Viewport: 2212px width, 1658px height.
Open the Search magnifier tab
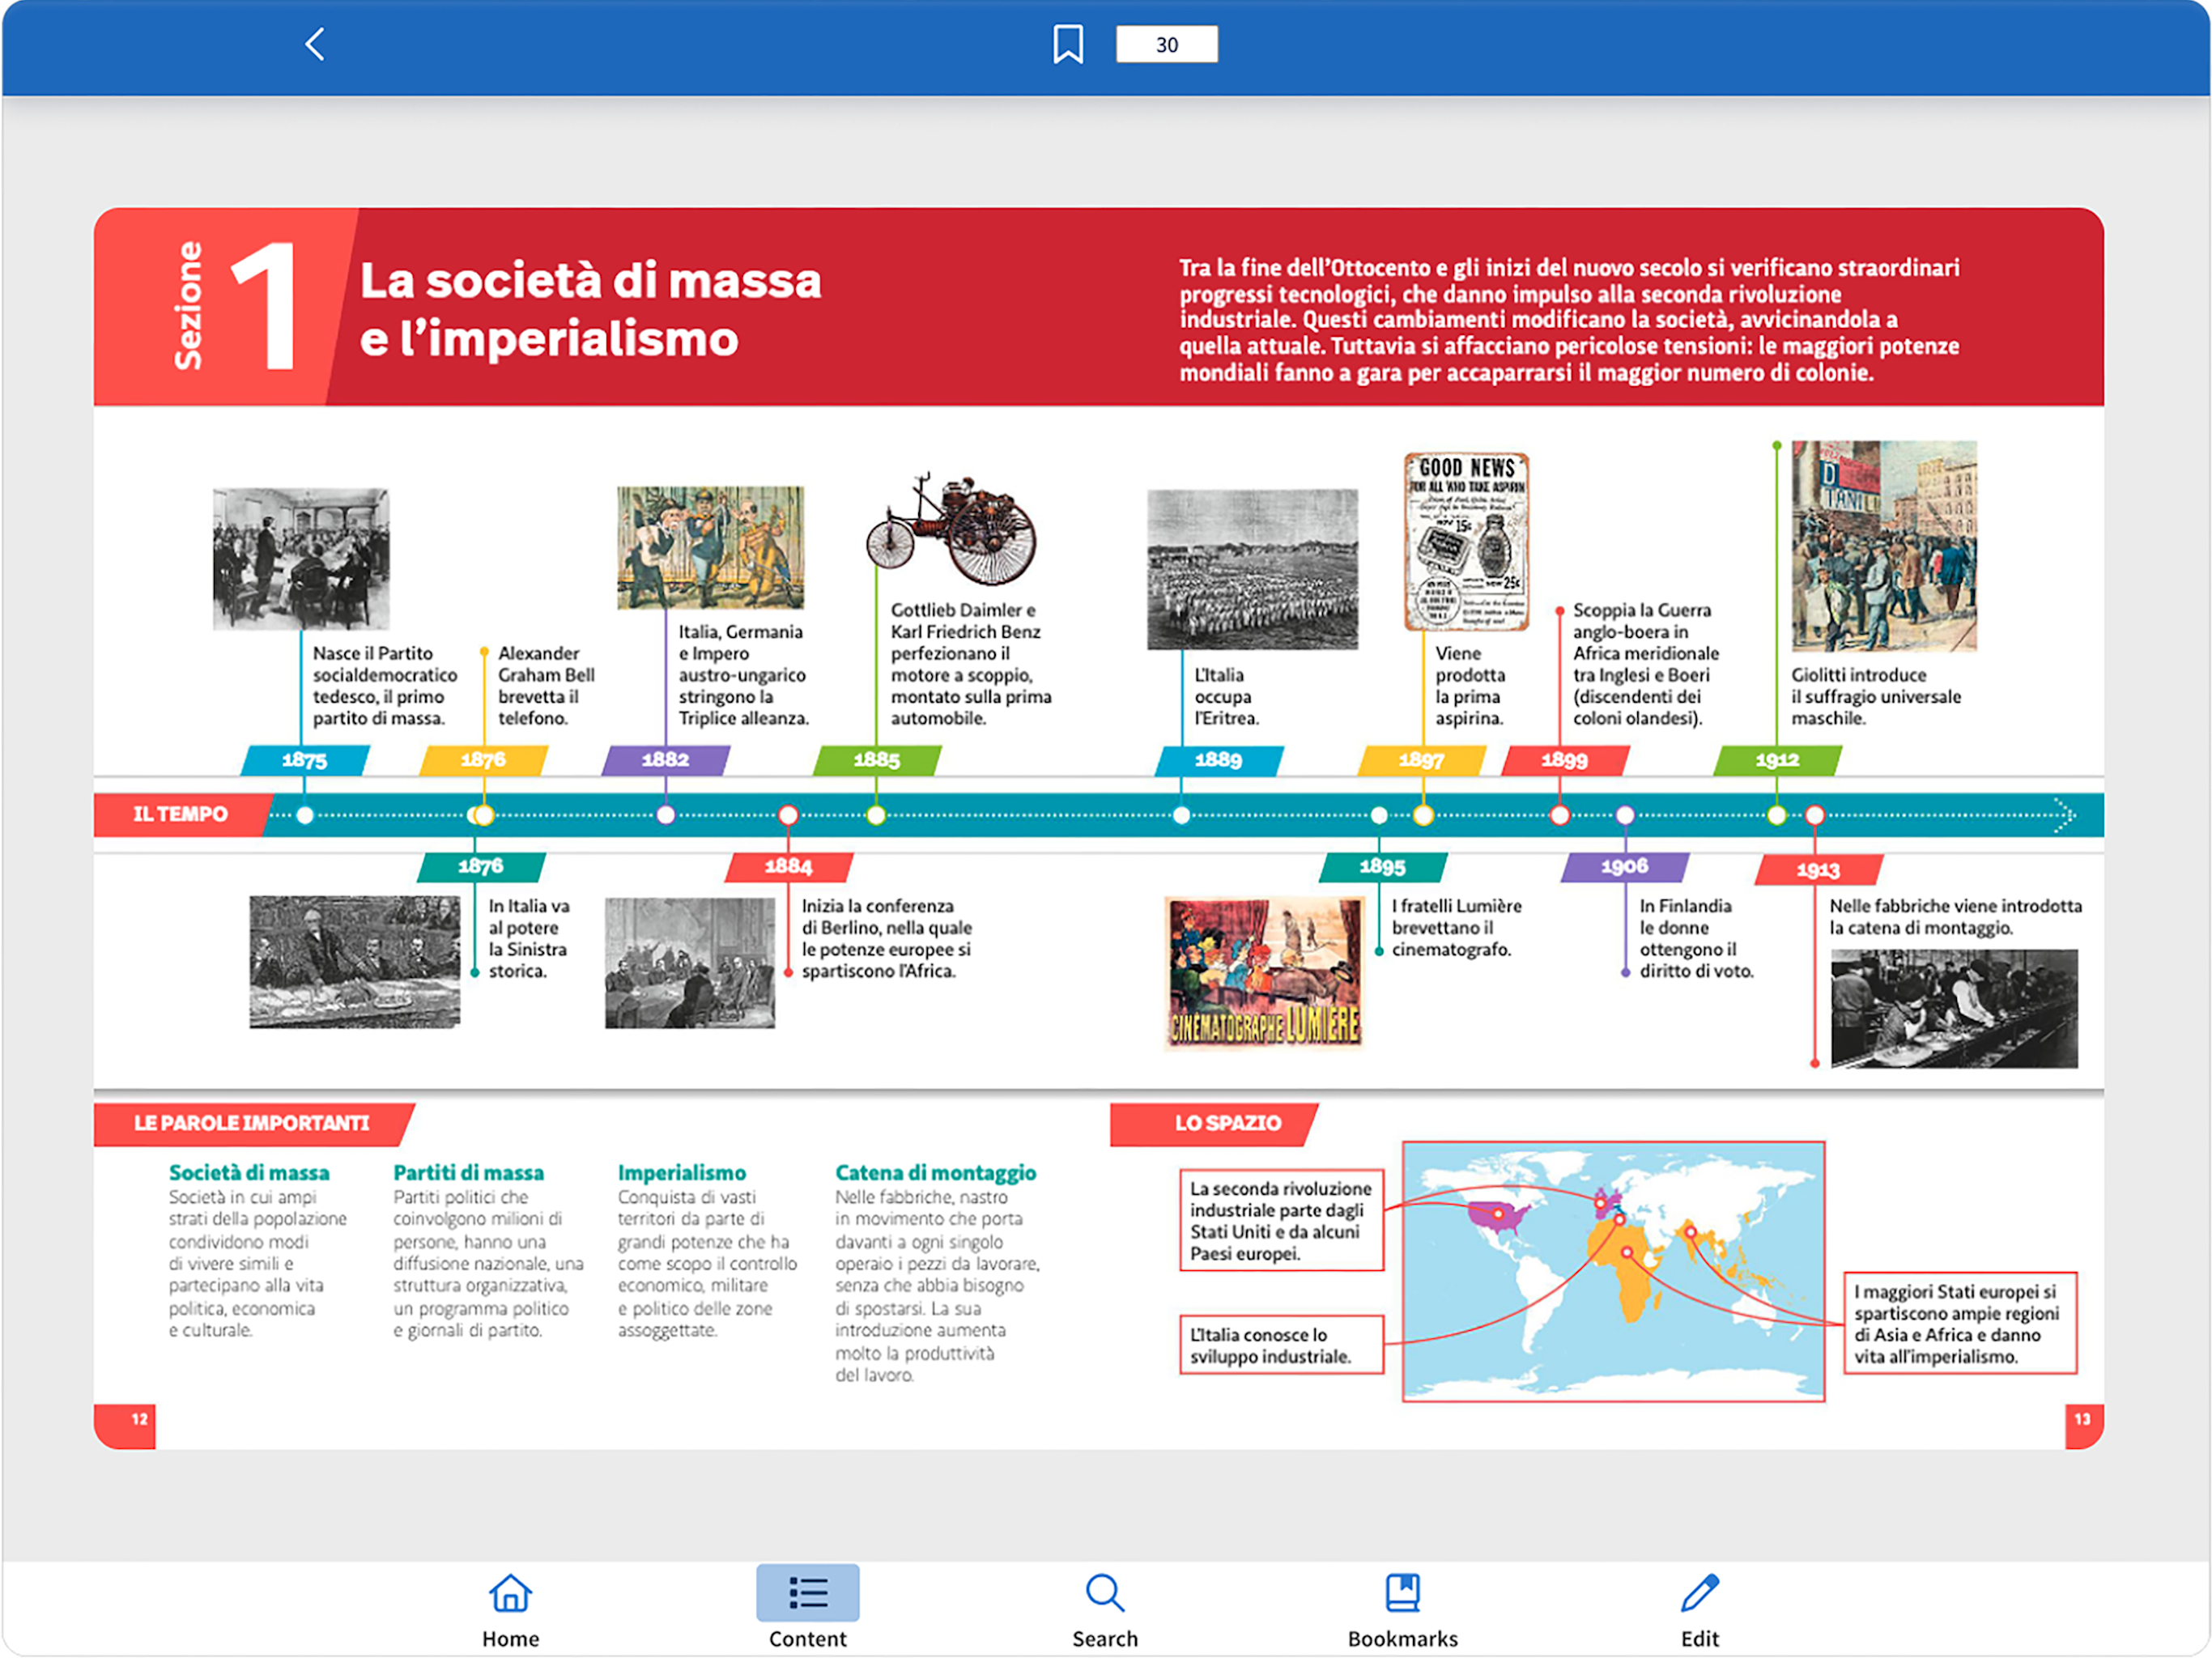click(x=1104, y=1610)
